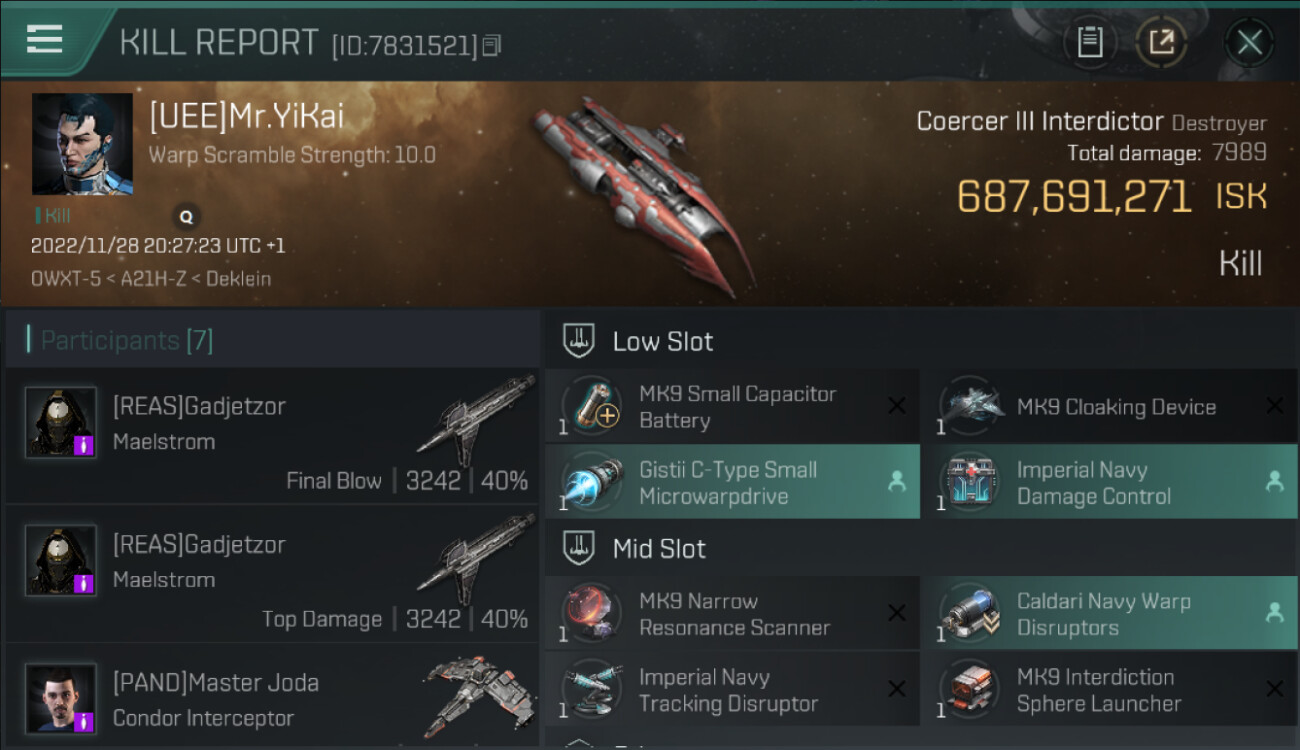Select the Gistii C-Type Small Microwarpdrive item
The image size is (1300, 750).
(x=732, y=482)
